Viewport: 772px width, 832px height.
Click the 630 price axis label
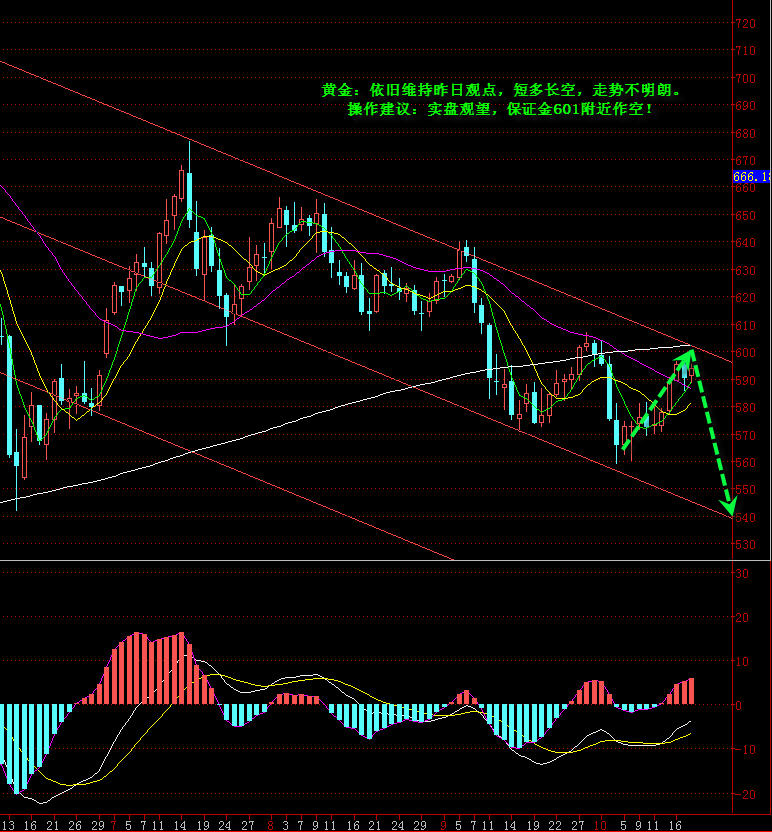pyautogui.click(x=745, y=271)
